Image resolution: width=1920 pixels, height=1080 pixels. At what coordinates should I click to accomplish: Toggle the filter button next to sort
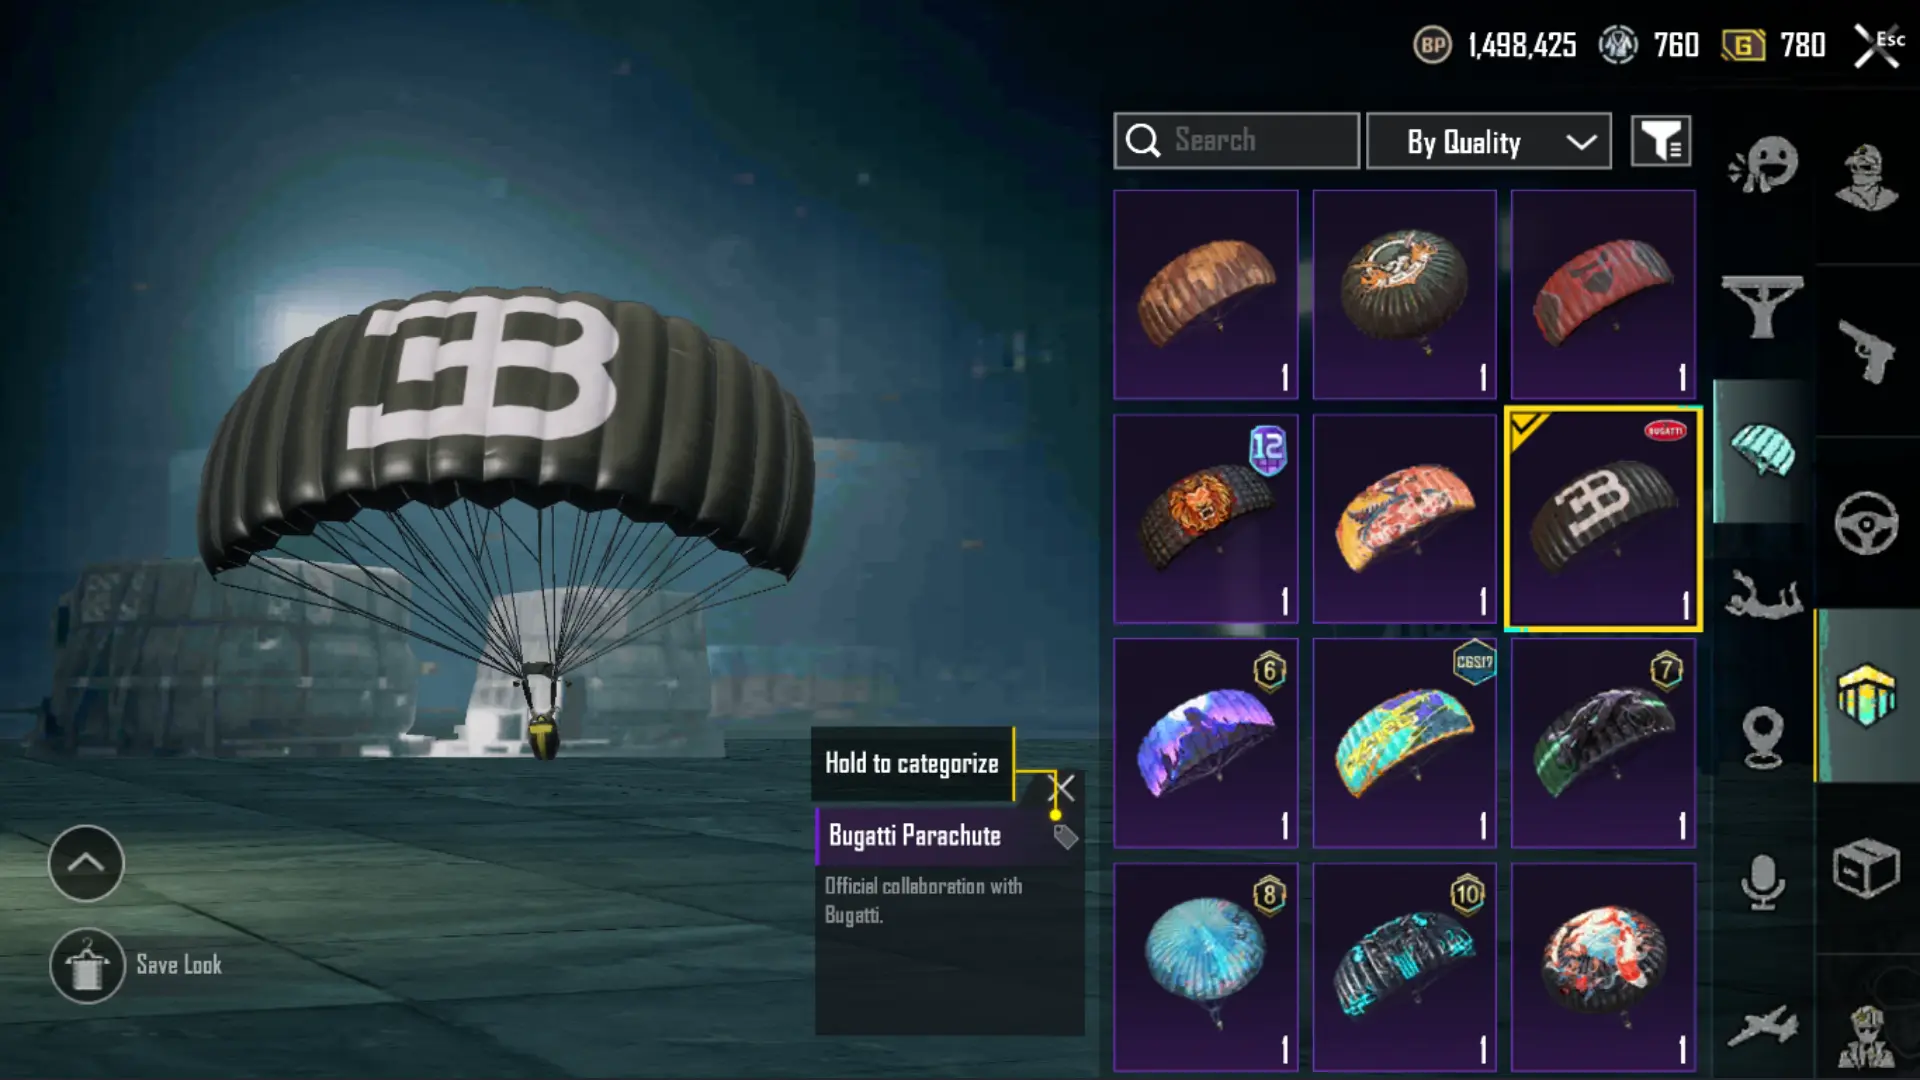coord(1661,141)
